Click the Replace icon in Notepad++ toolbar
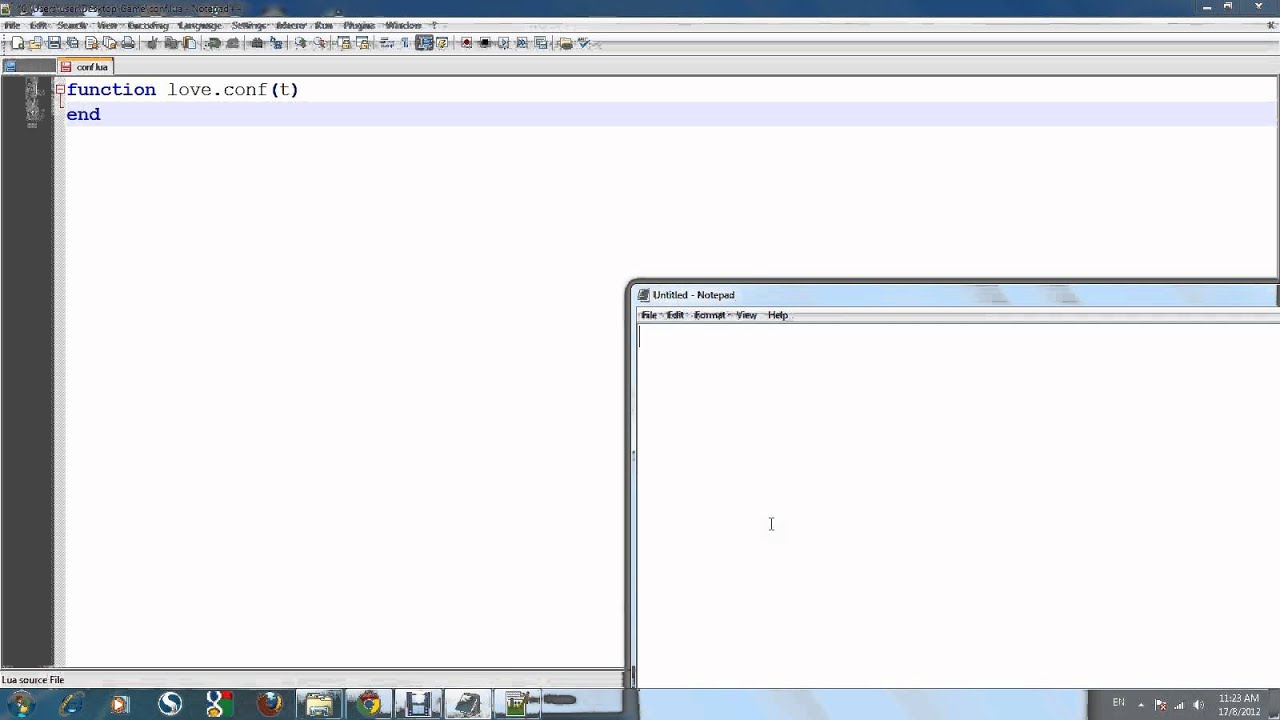Screen dimensions: 1280x720 pyautogui.click(x=276, y=43)
